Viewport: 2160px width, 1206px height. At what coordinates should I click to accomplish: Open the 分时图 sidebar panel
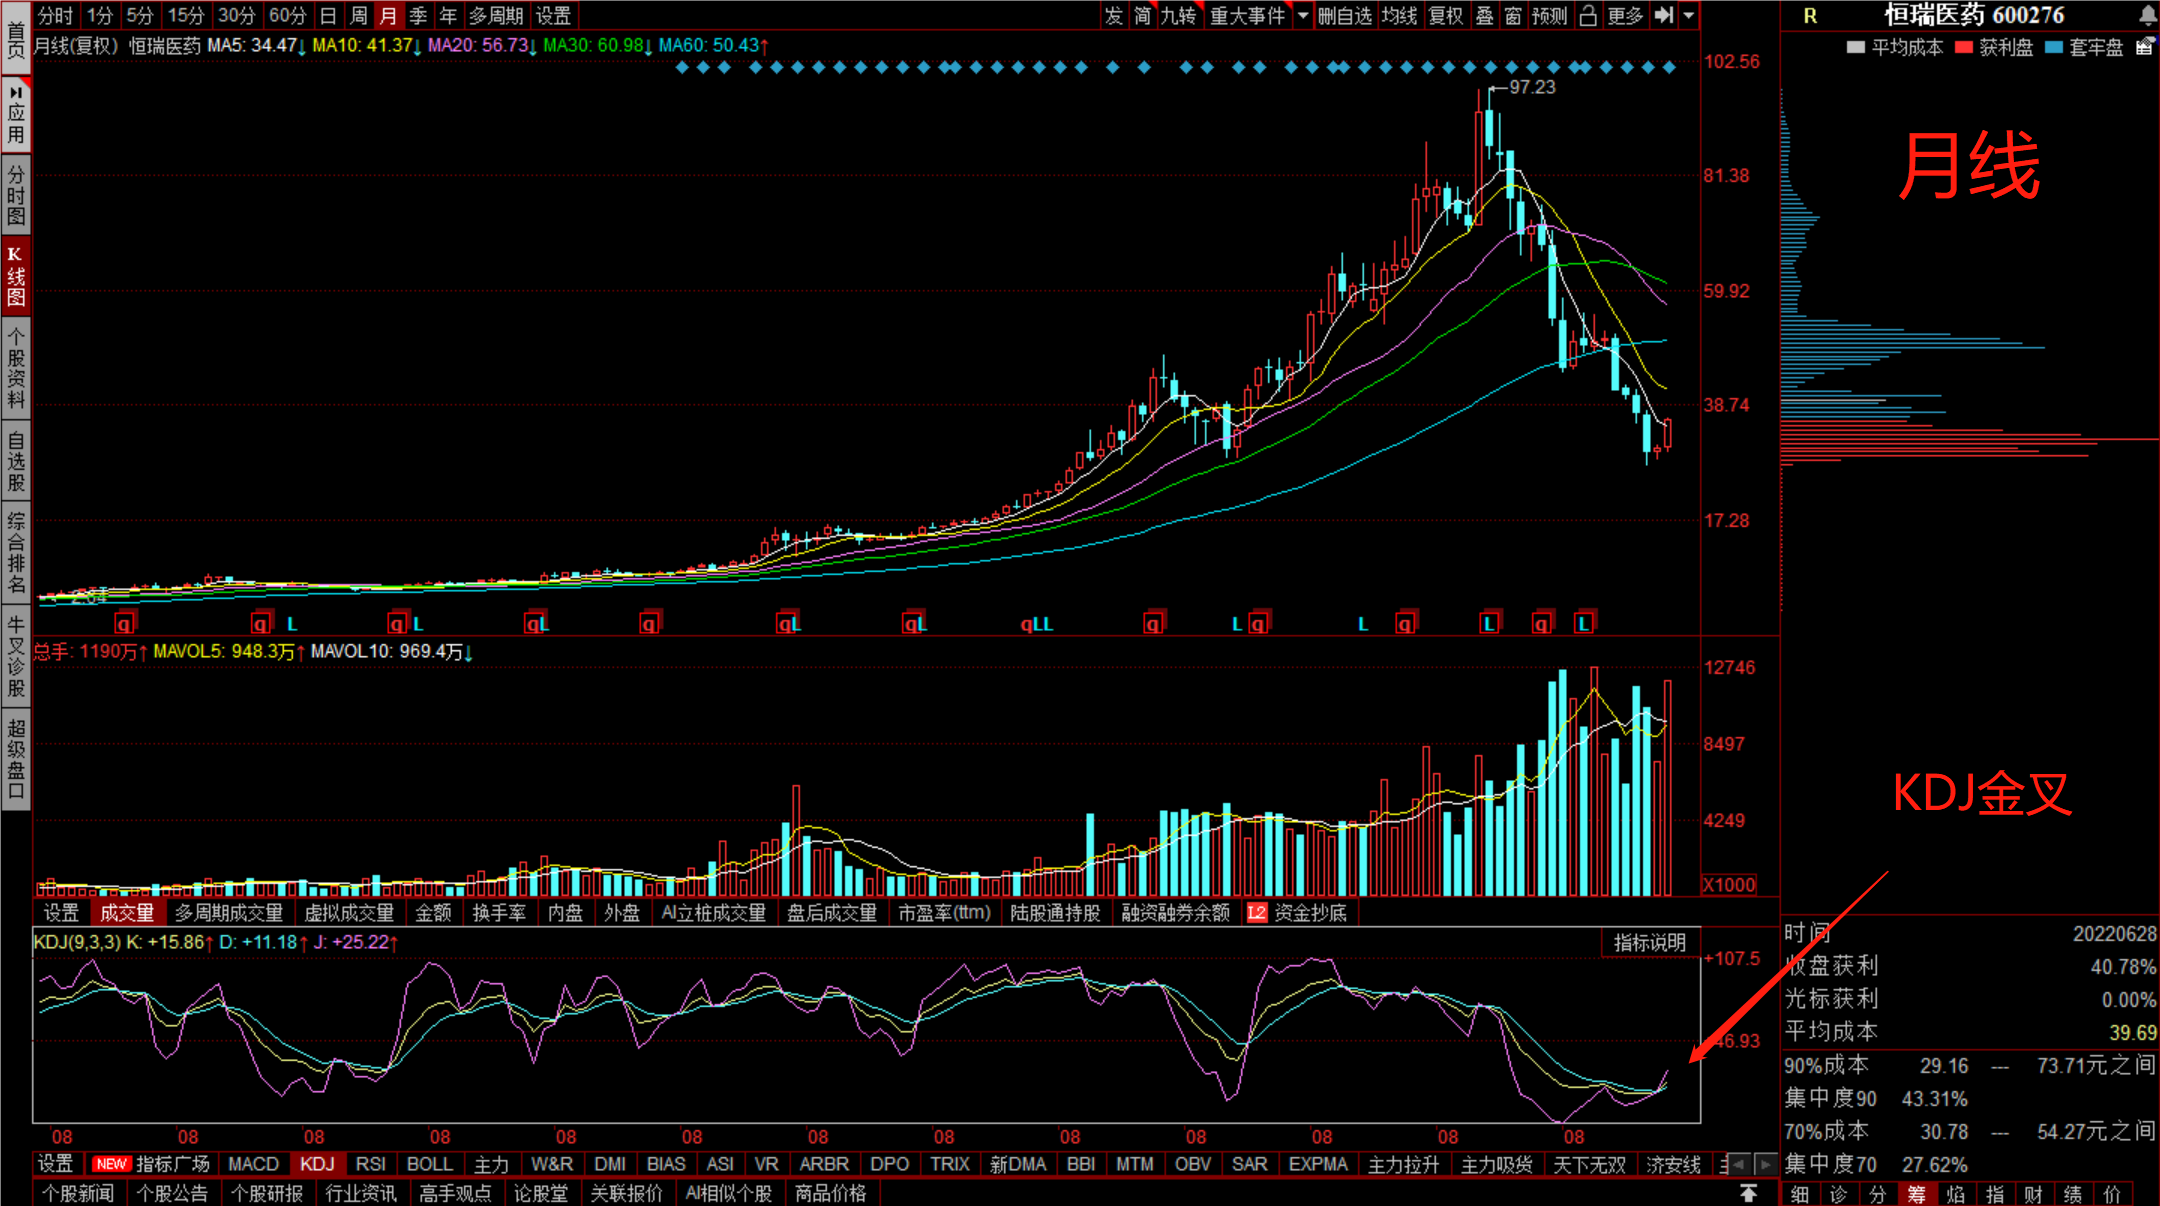tap(16, 194)
